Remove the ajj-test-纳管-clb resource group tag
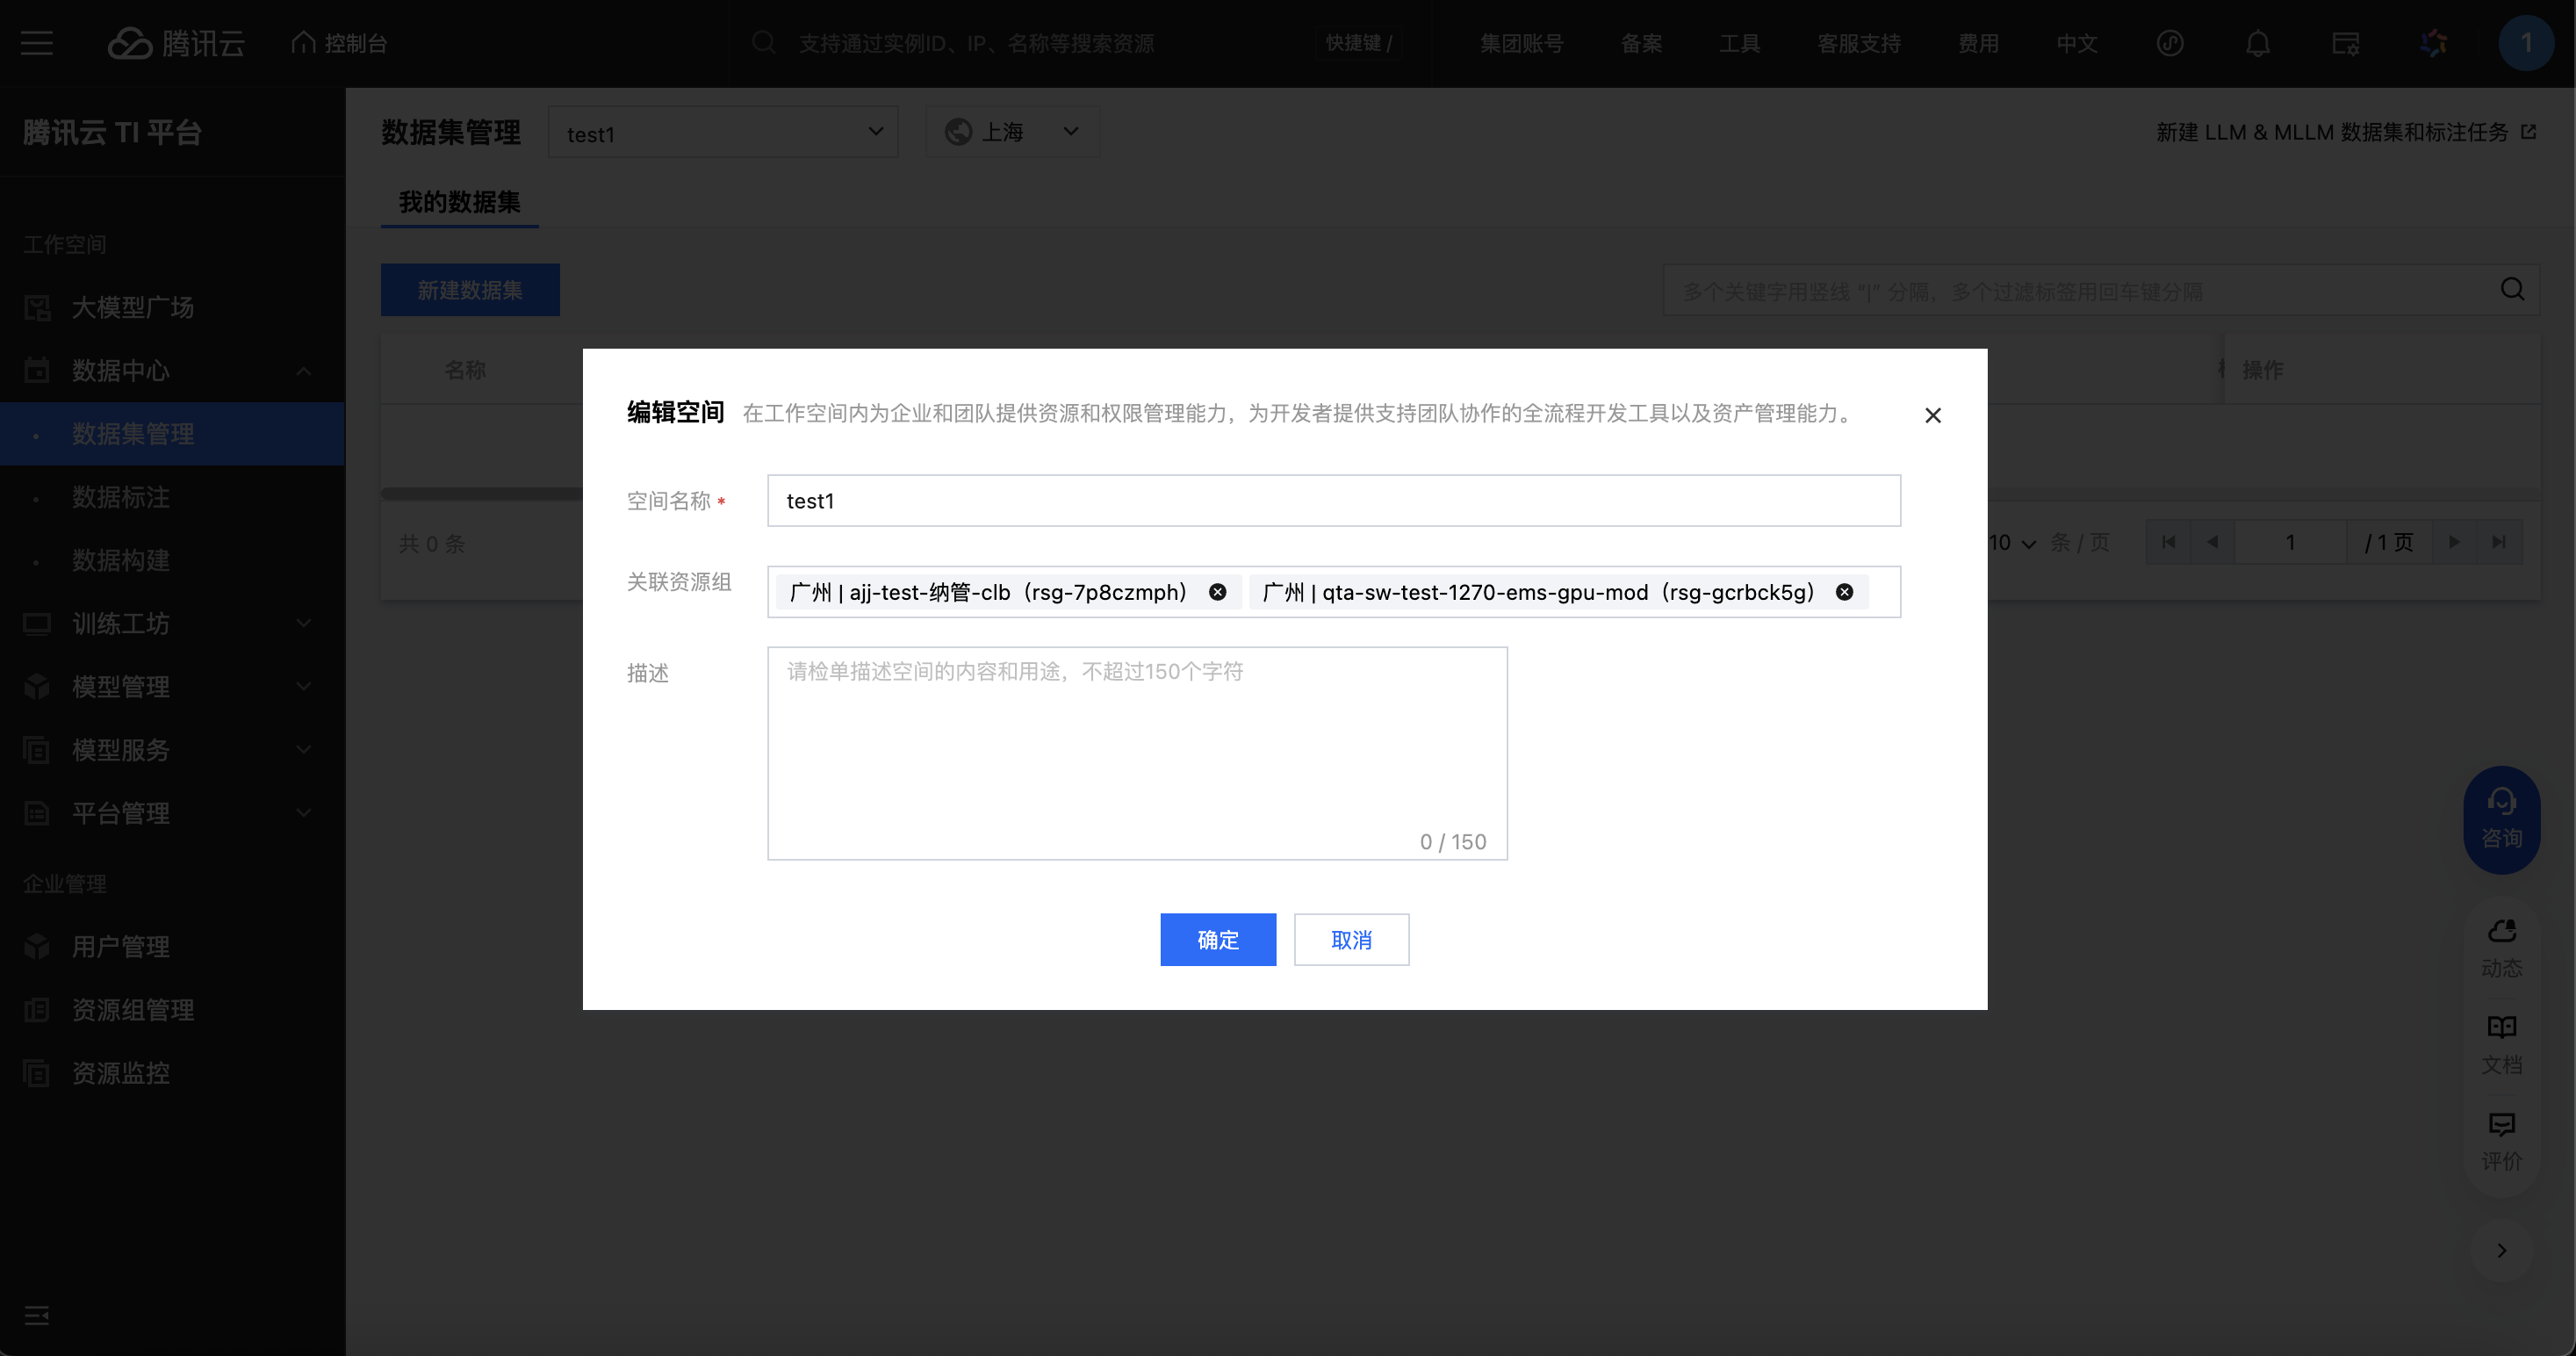The width and height of the screenshot is (2576, 1356). tap(1217, 592)
